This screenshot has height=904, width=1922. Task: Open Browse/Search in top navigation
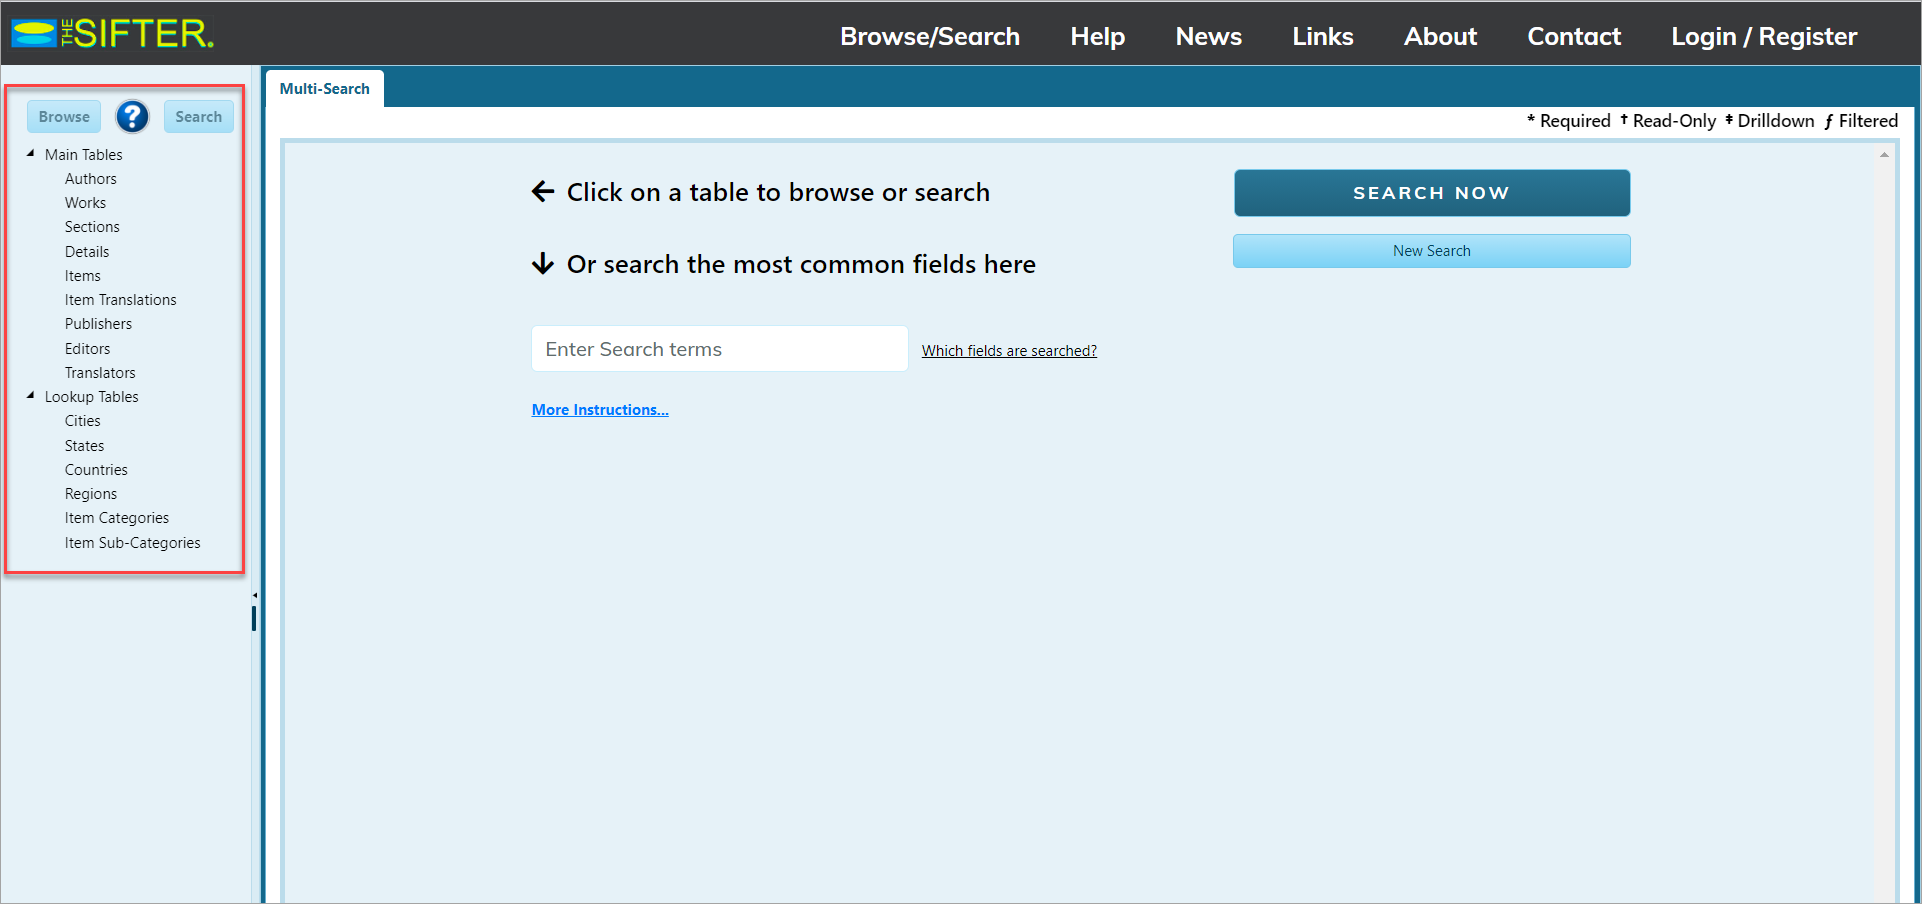point(929,37)
